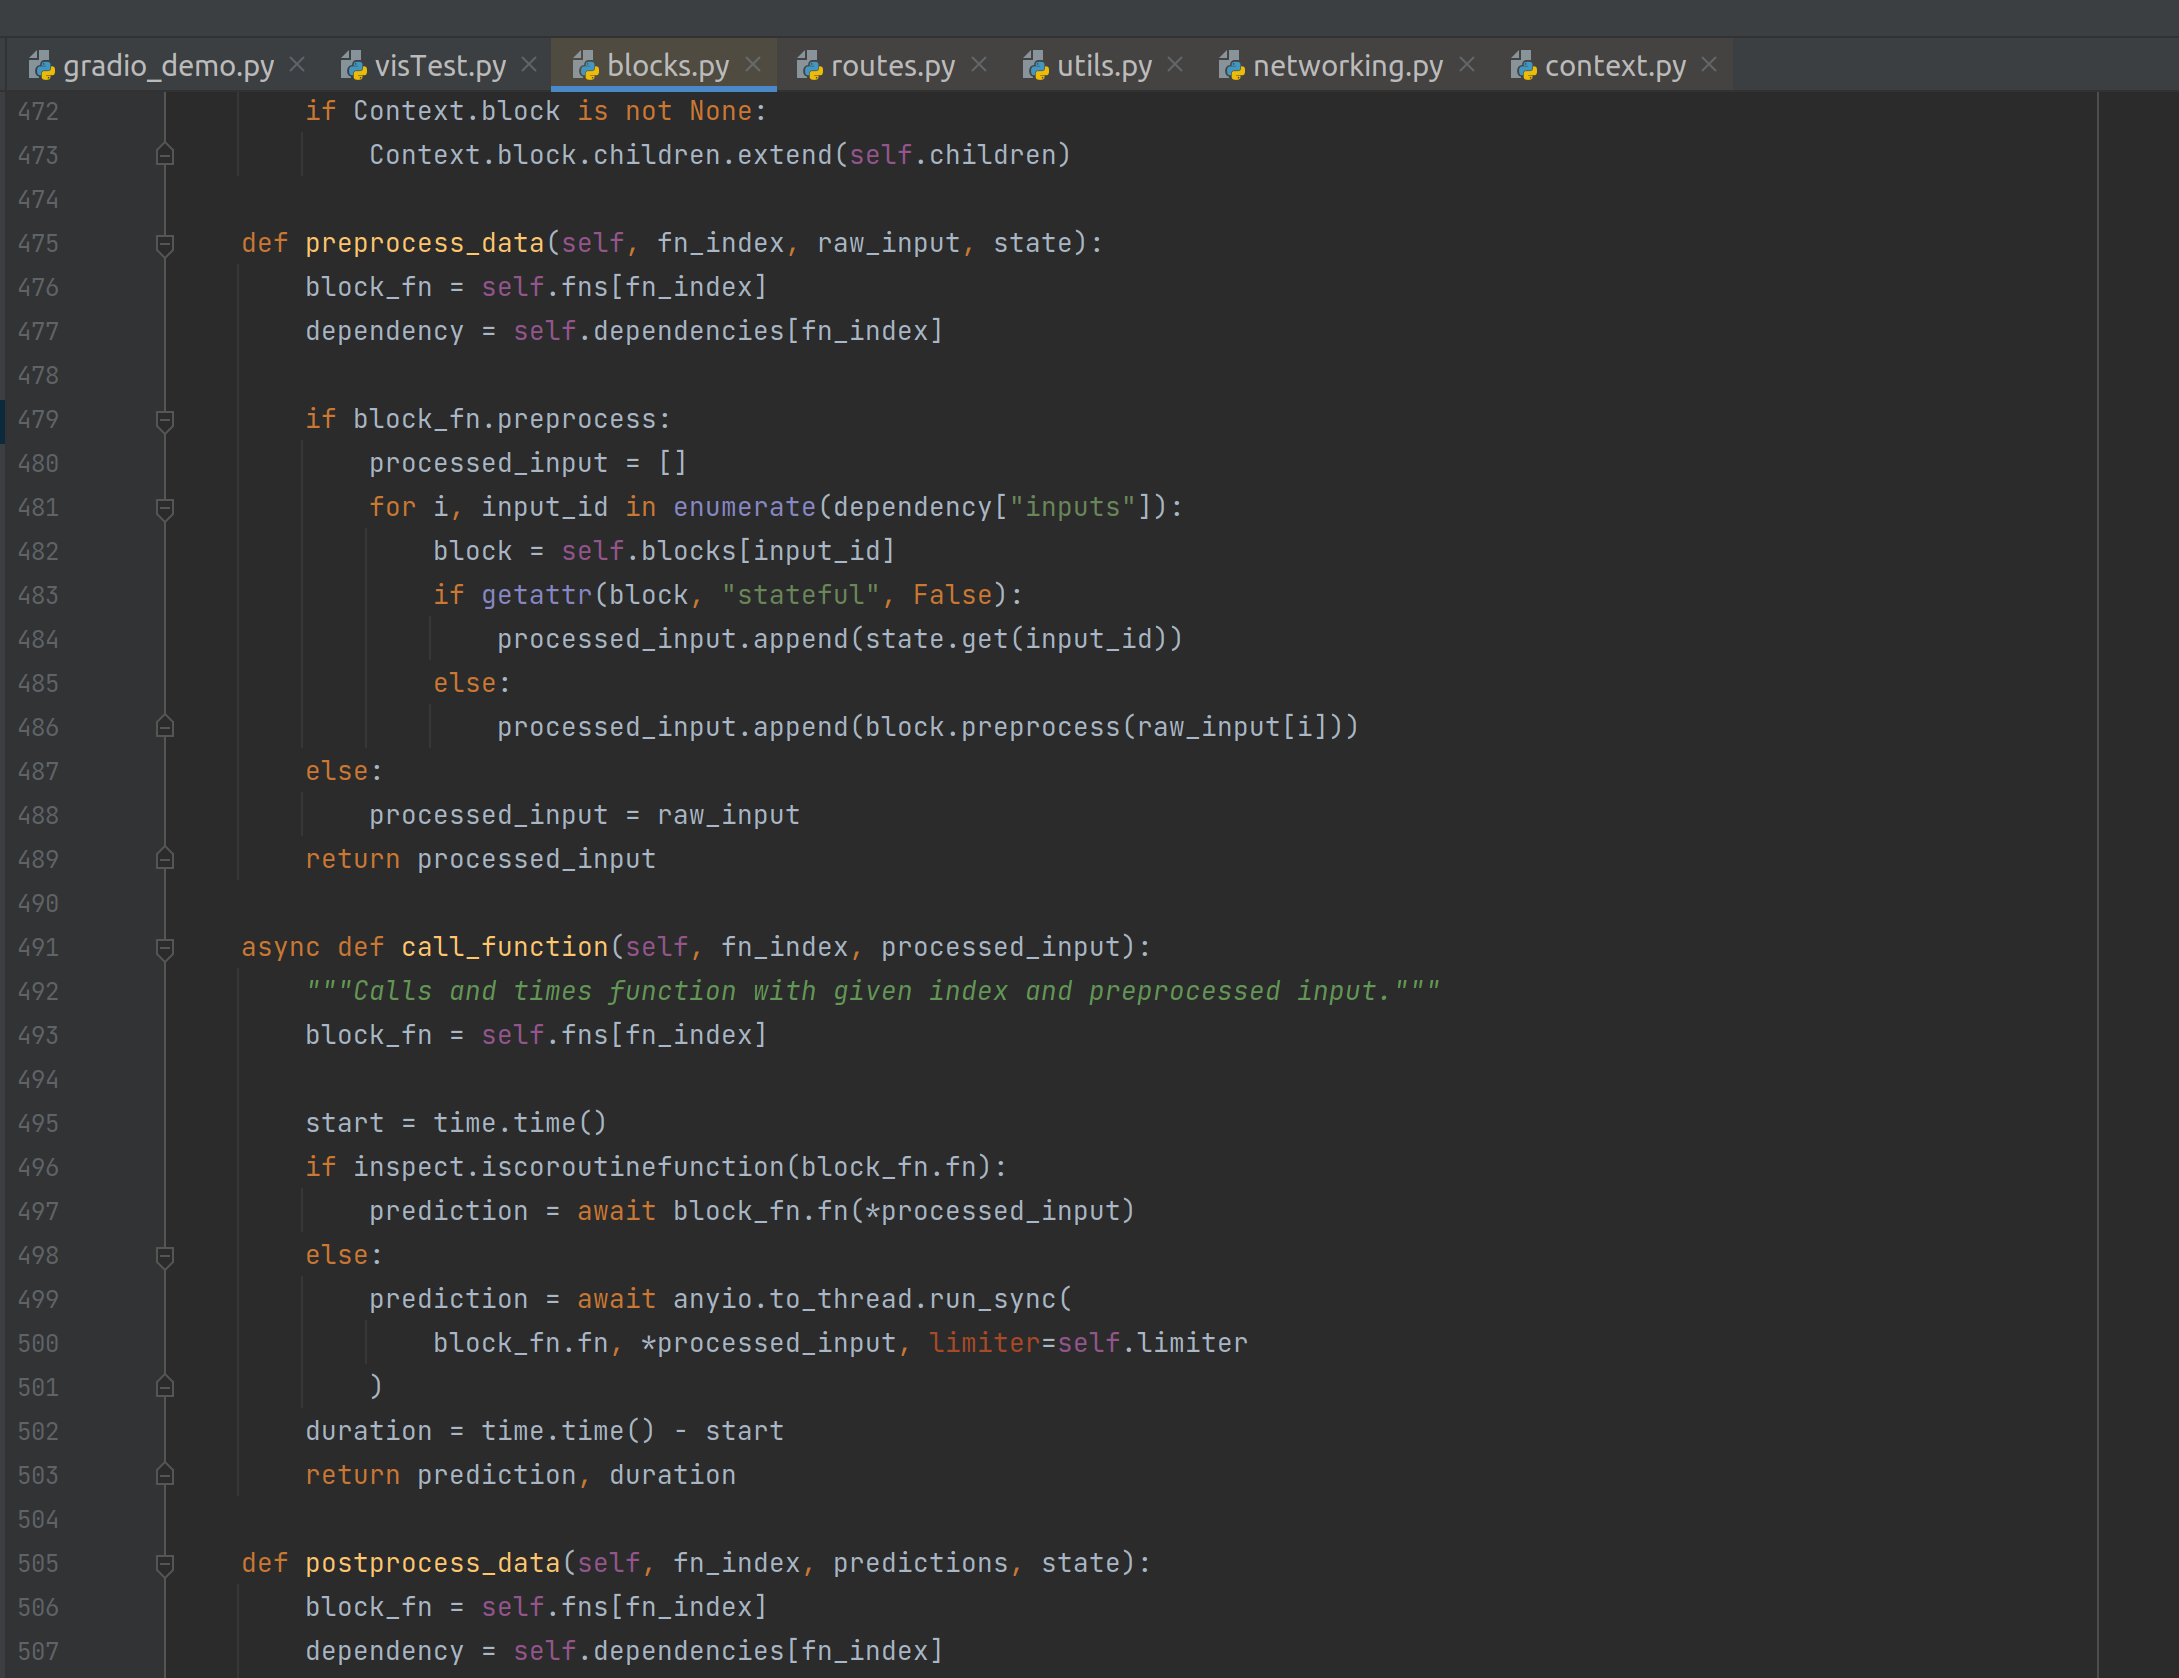Image resolution: width=2179 pixels, height=1678 pixels.
Task: Close the context.py tab
Action: [x=1709, y=65]
